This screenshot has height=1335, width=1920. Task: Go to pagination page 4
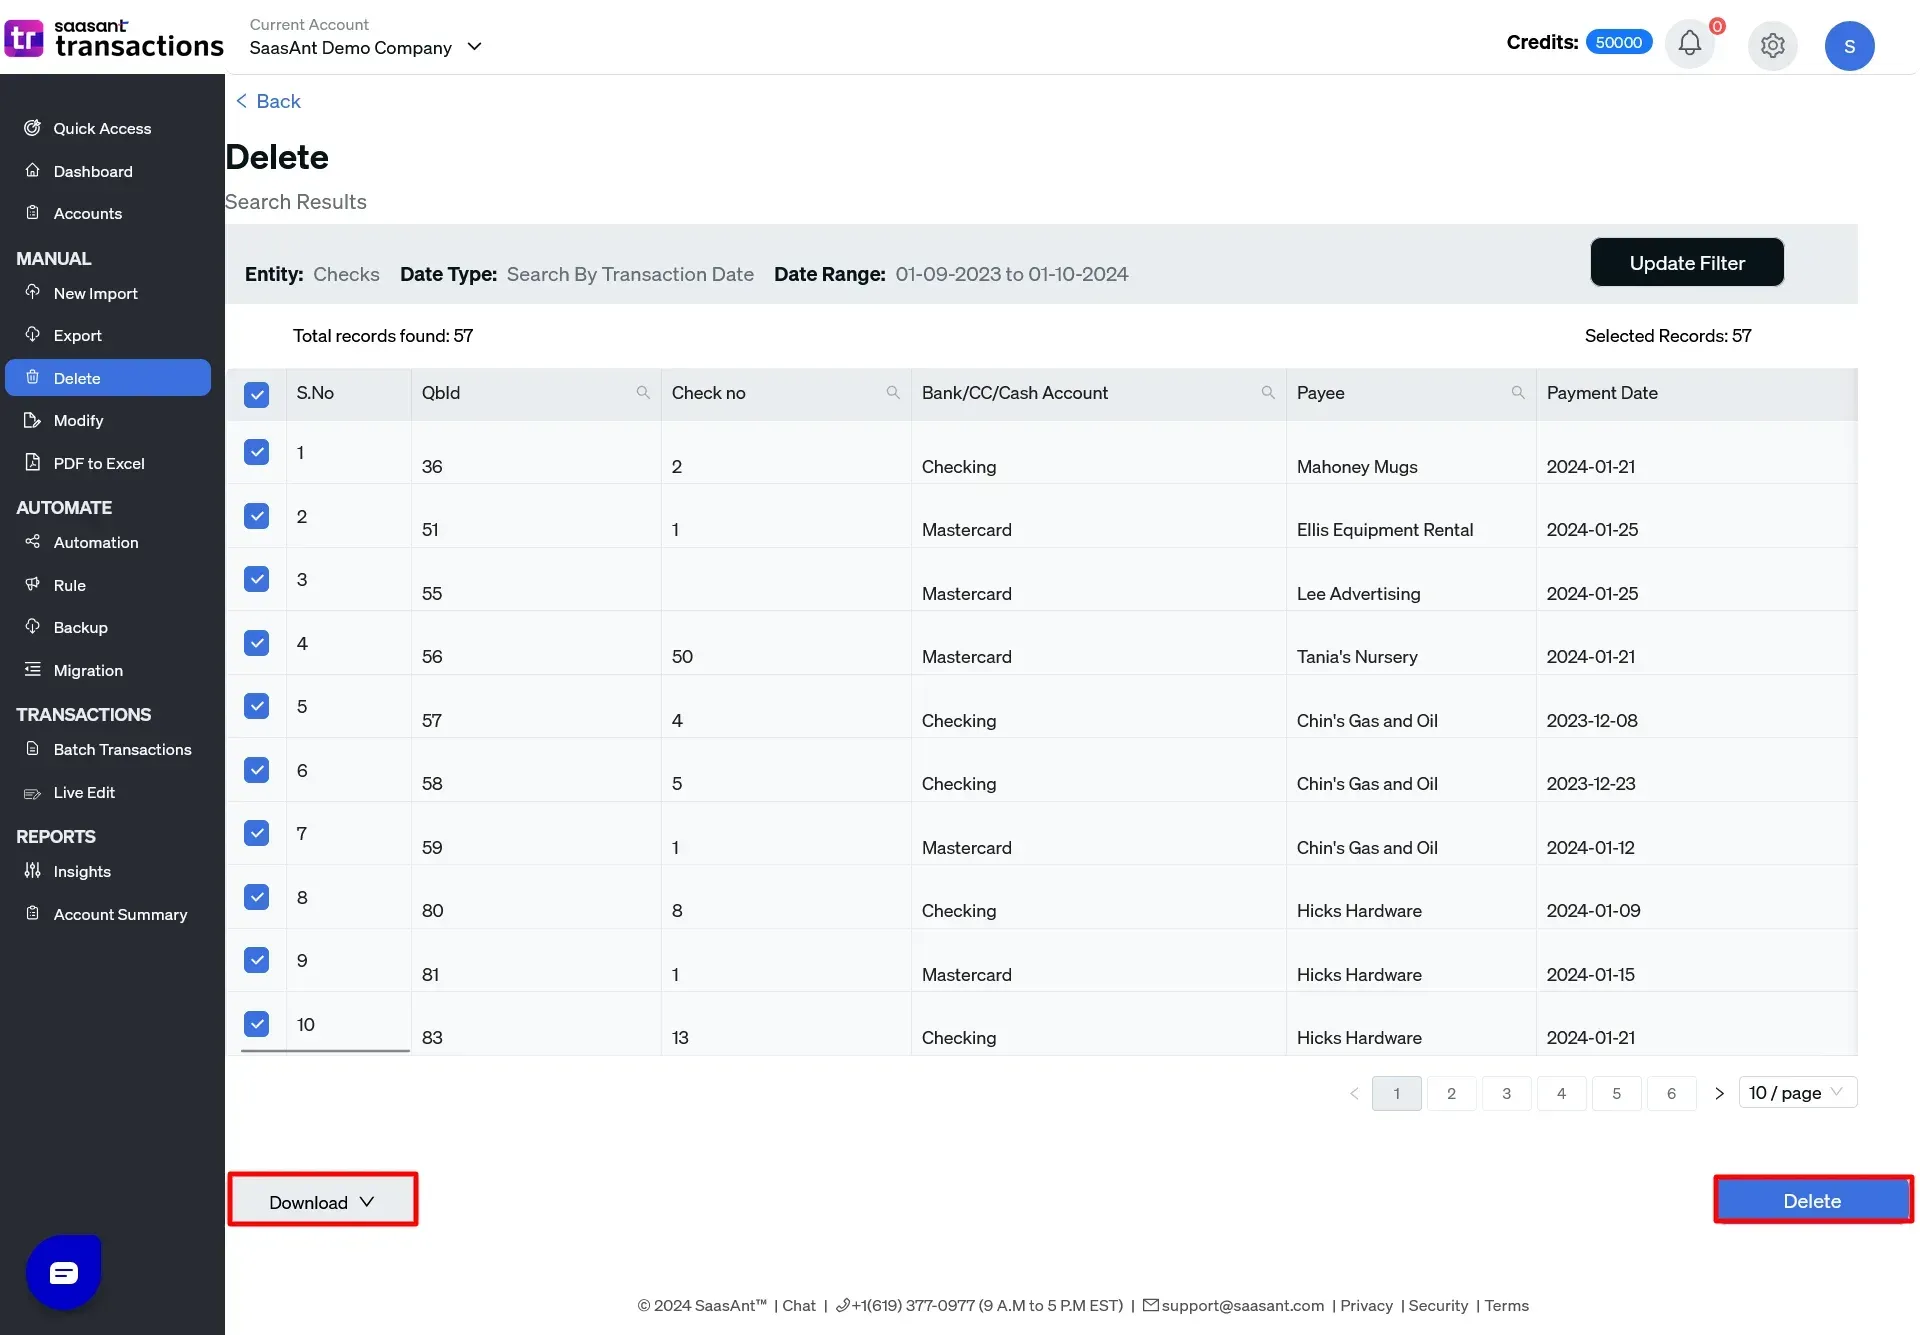pos(1561,1093)
